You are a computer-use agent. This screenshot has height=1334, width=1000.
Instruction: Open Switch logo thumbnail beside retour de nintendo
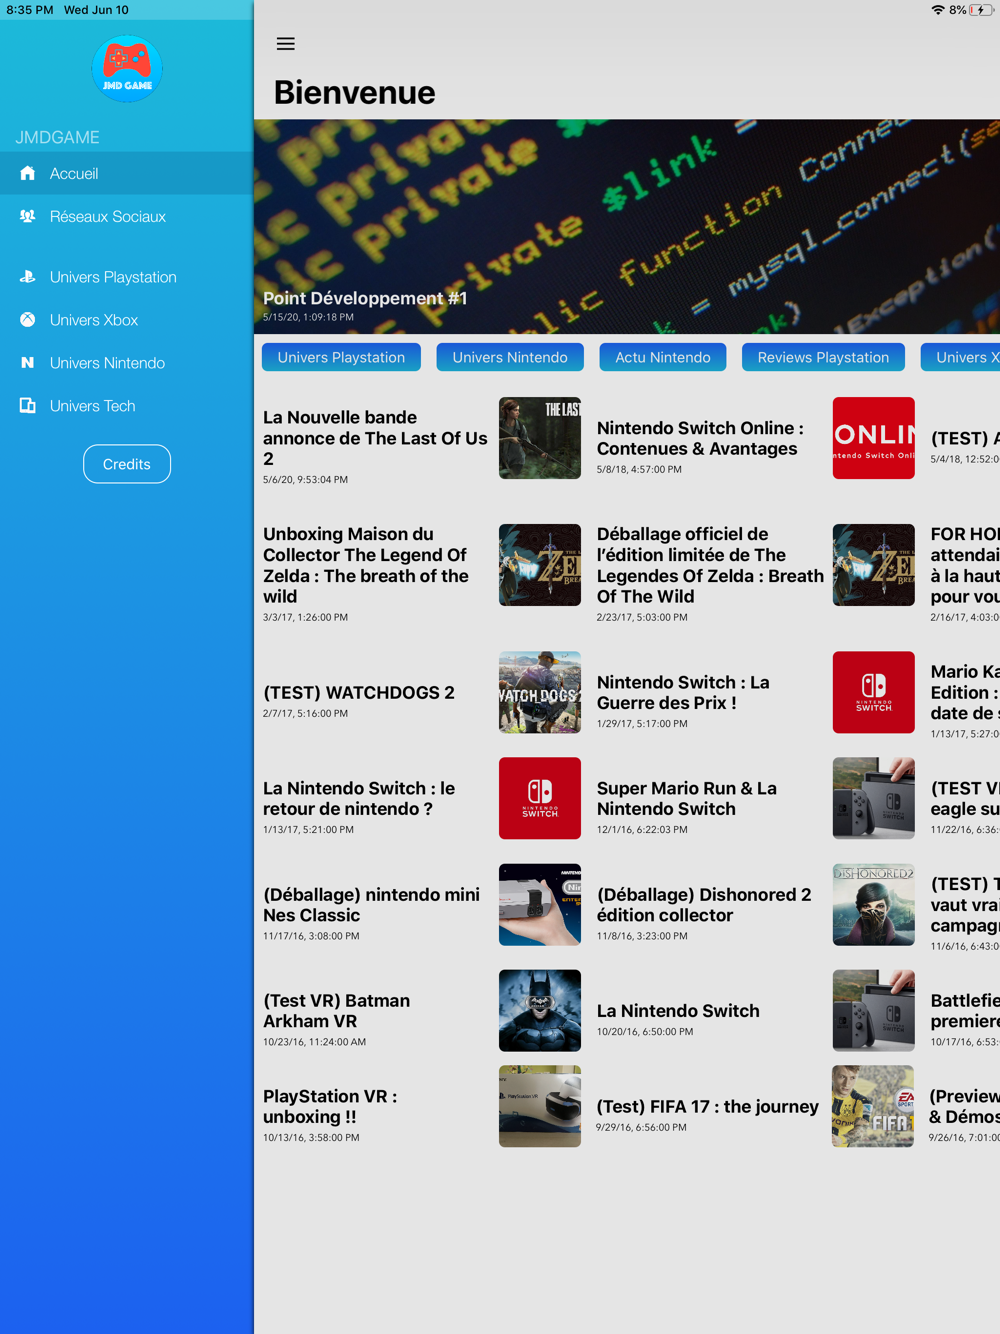(540, 798)
